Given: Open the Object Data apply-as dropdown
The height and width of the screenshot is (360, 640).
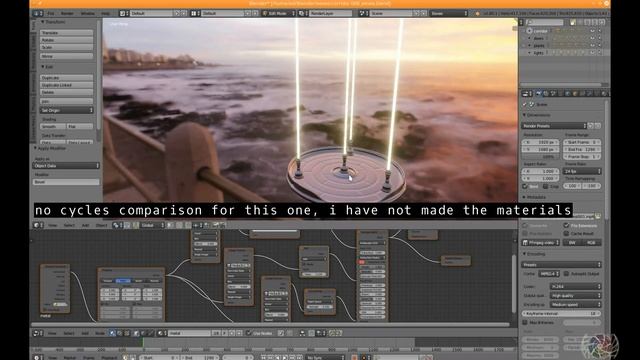Looking at the screenshot, I should point(66,166).
